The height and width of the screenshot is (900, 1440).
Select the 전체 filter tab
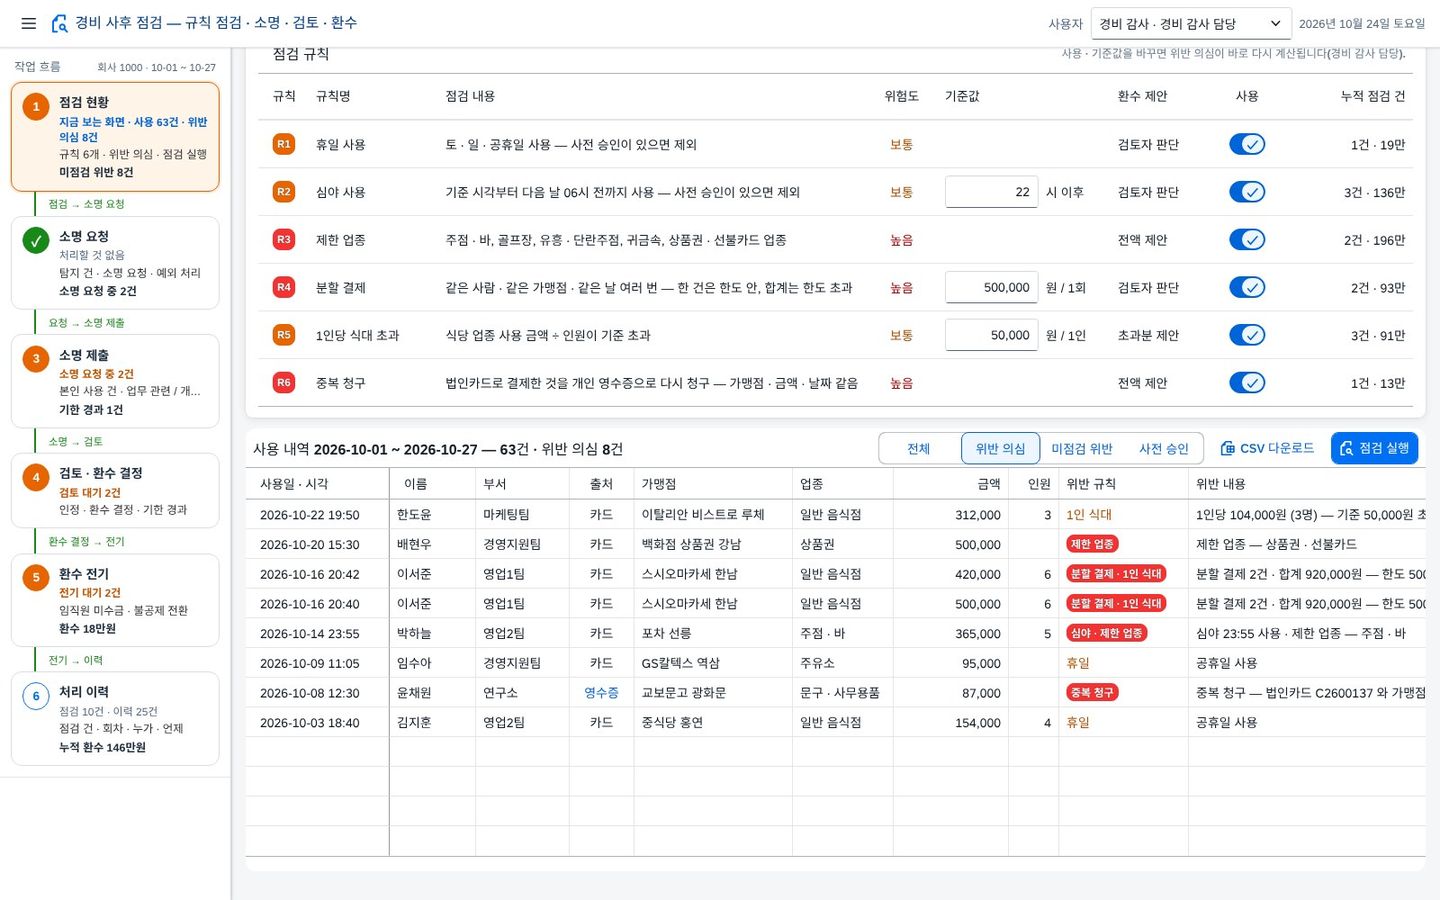point(919,449)
